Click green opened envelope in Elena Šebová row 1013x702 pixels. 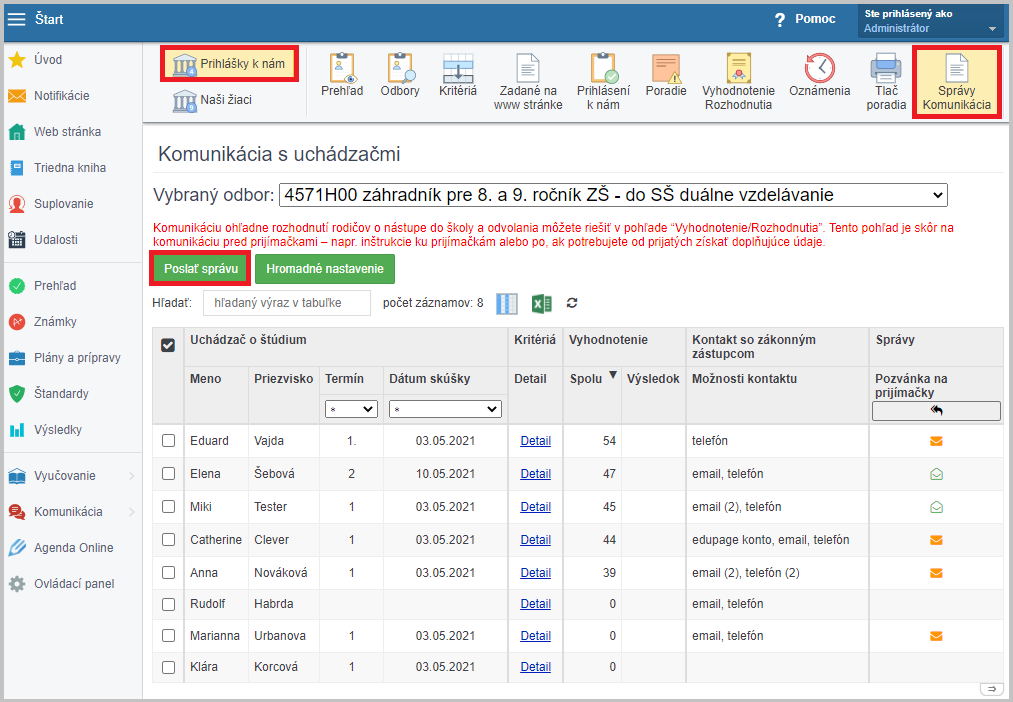tap(936, 474)
